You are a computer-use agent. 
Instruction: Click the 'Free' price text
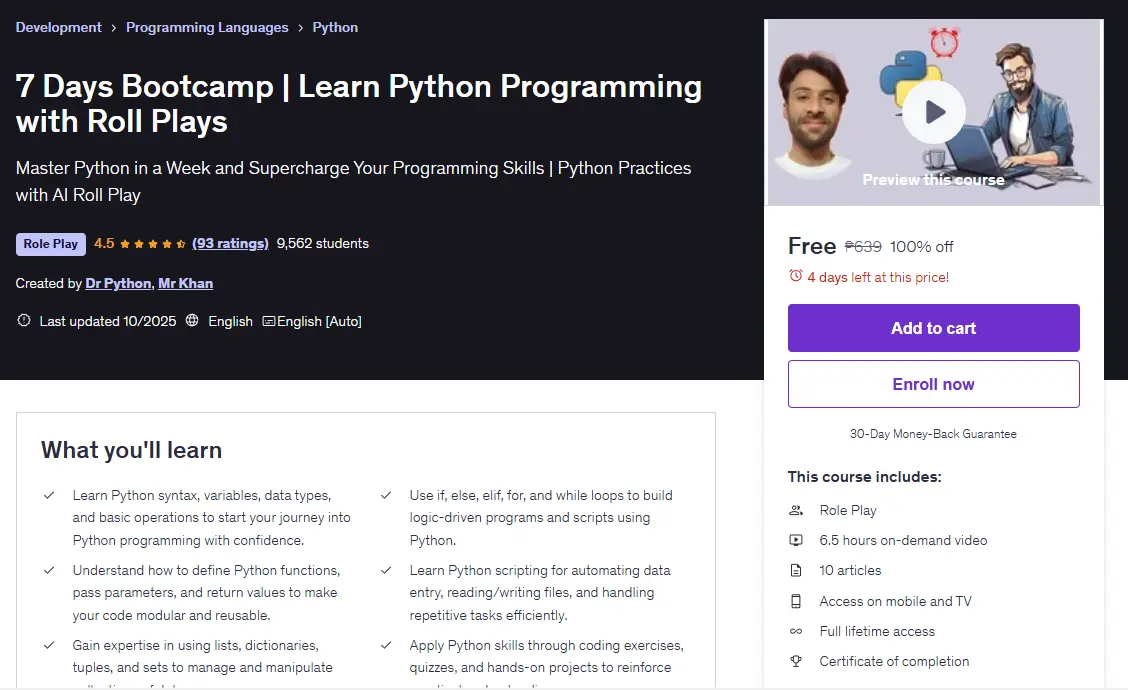coord(812,246)
